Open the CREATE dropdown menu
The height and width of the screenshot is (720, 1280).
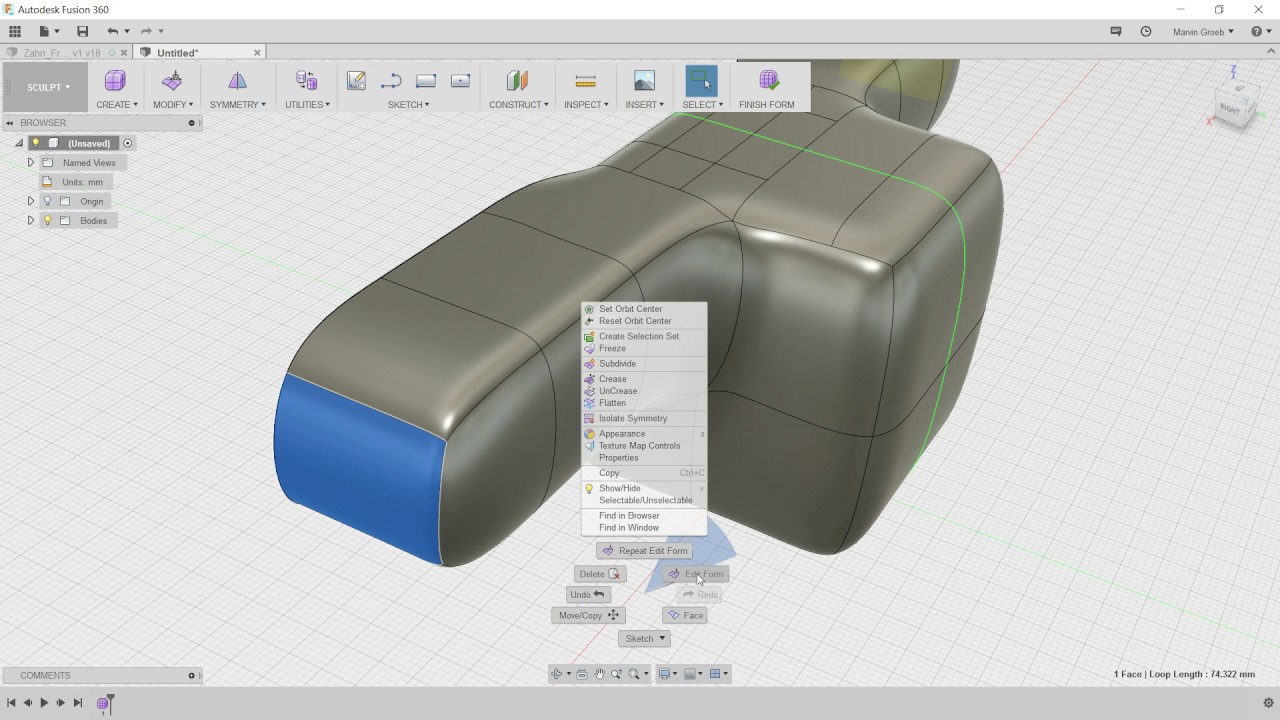tap(117, 104)
